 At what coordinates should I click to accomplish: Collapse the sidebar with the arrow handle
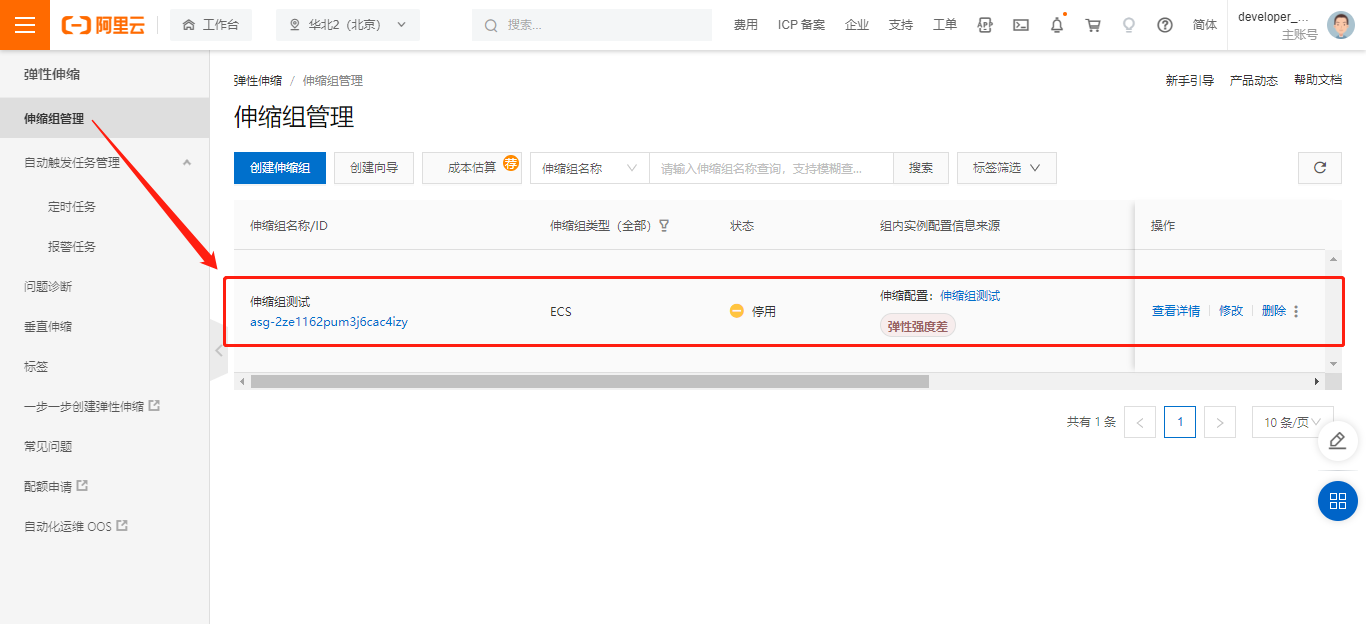click(x=218, y=351)
